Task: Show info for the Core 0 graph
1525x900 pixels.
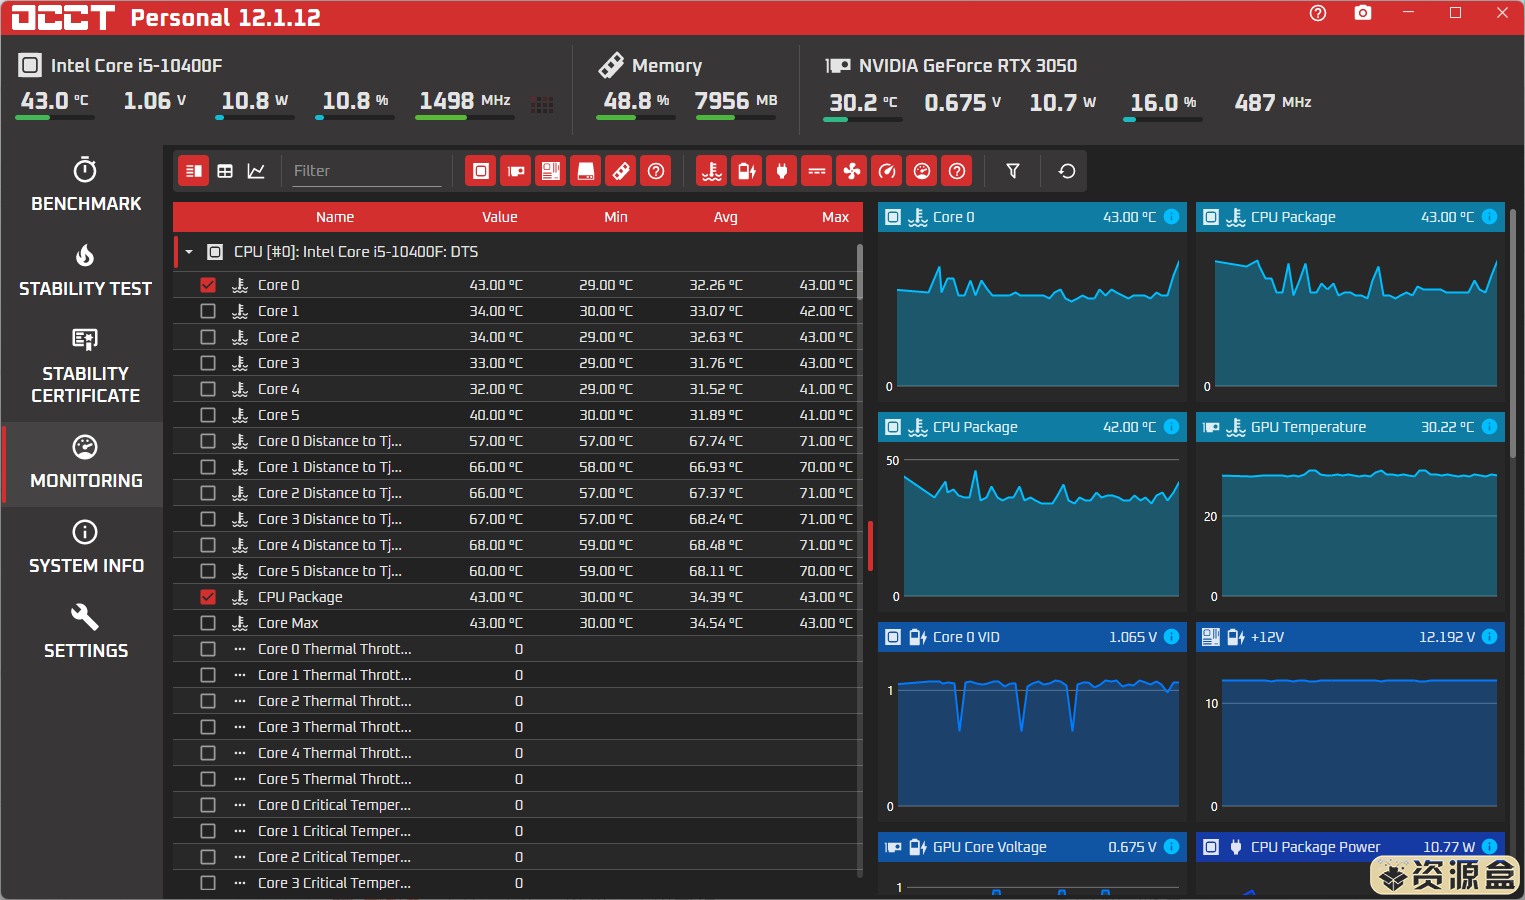Action: (x=1171, y=217)
